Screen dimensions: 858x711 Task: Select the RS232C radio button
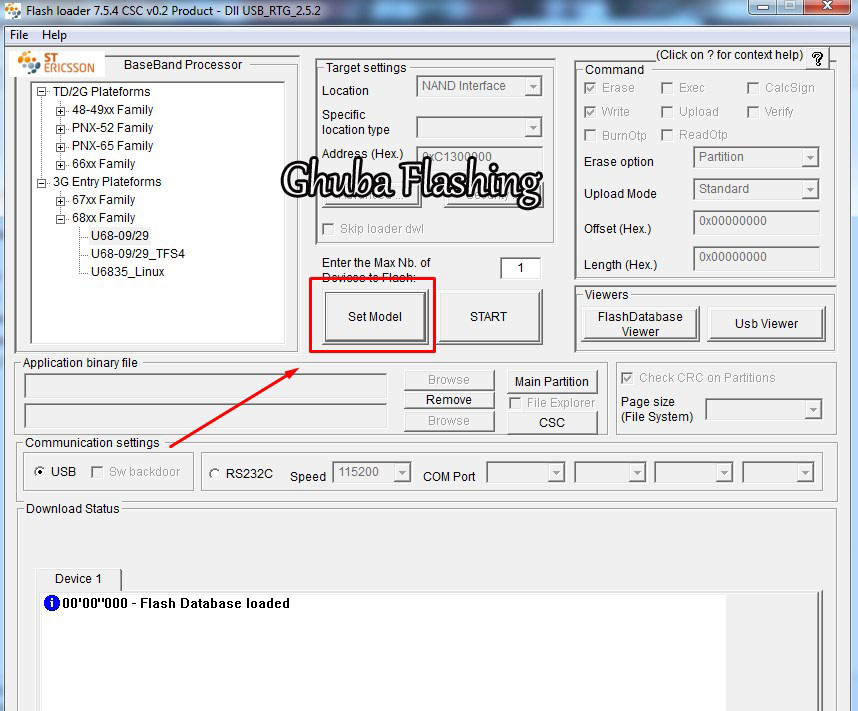[214, 473]
